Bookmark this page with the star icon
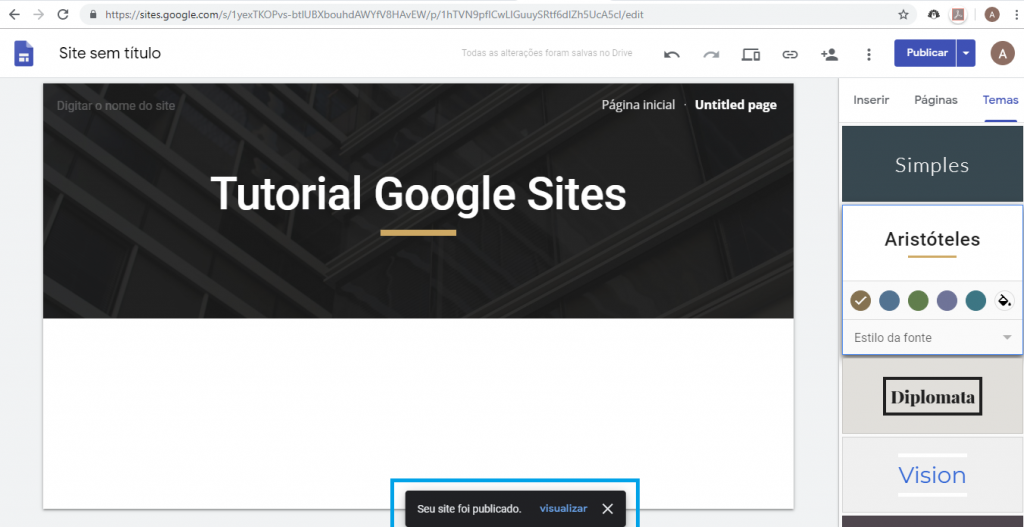 [903, 14]
